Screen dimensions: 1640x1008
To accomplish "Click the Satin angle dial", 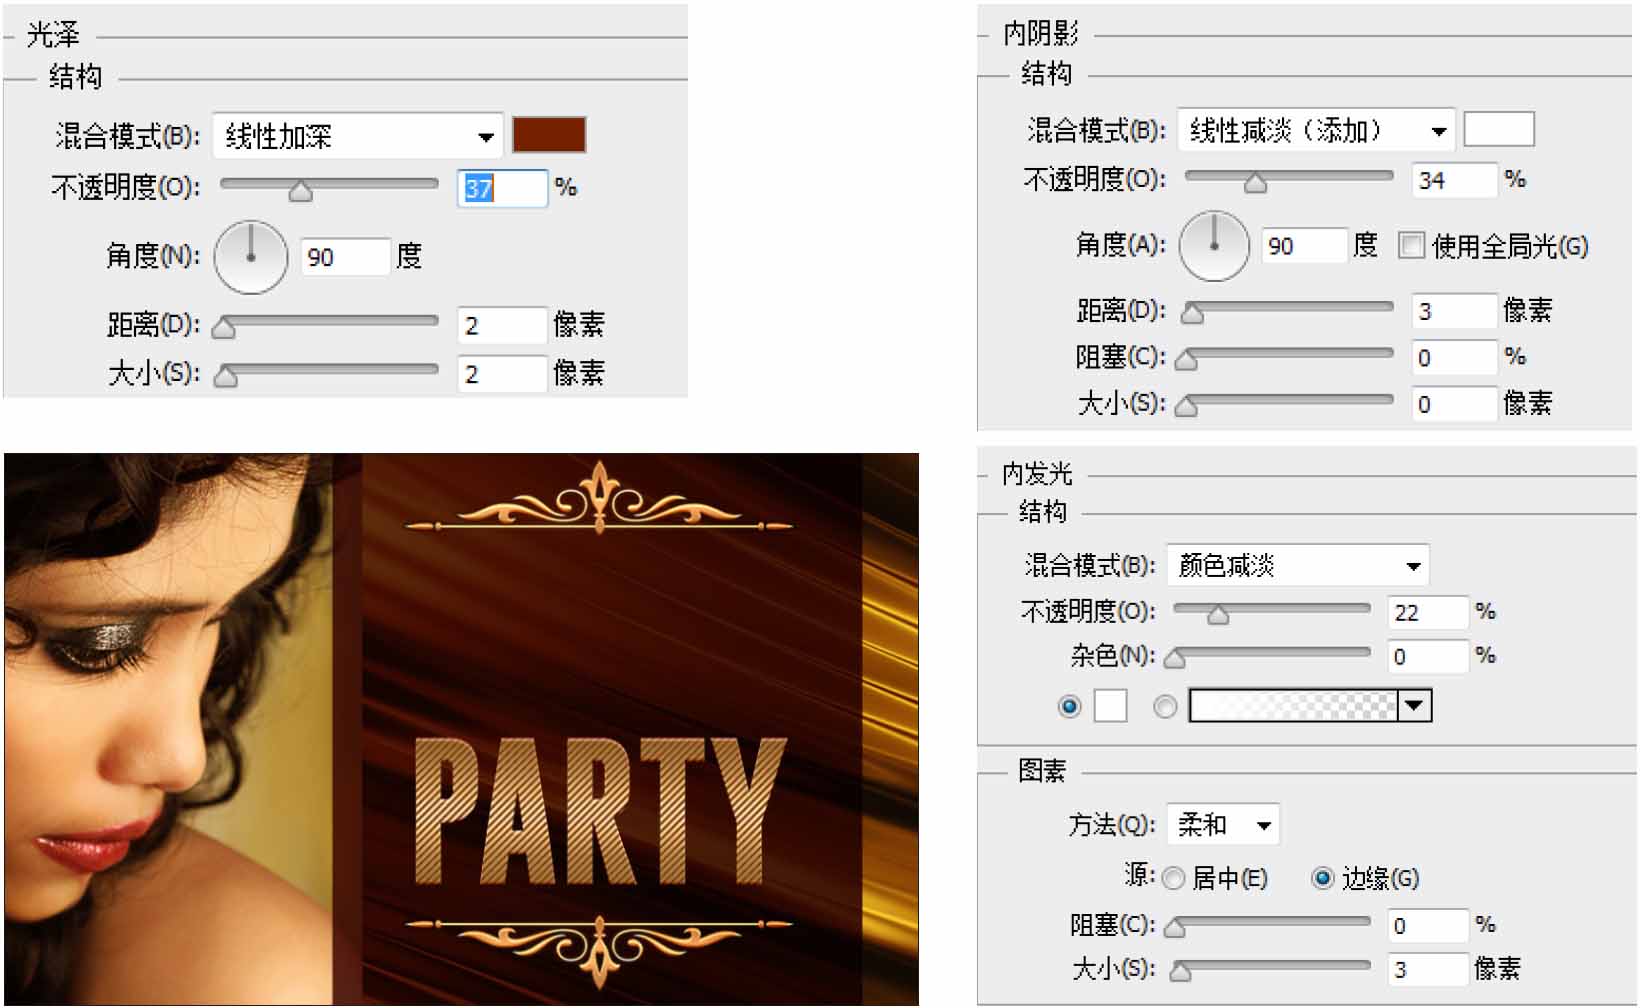I will tap(251, 257).
